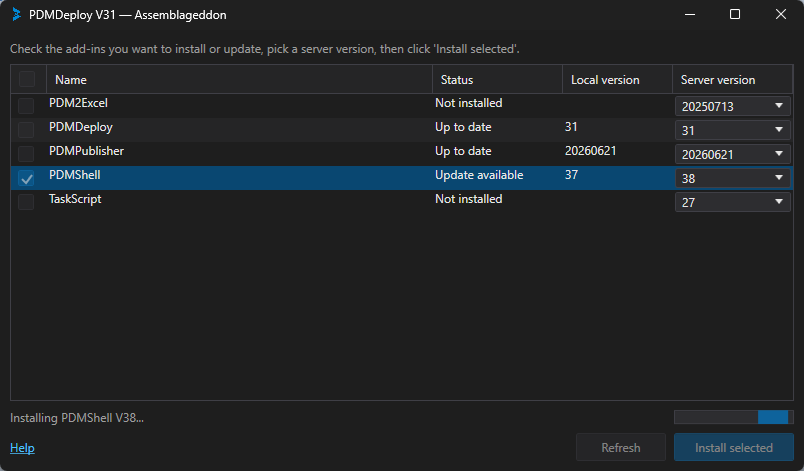Toggle the select-all checkbox in header

click(x=27, y=79)
